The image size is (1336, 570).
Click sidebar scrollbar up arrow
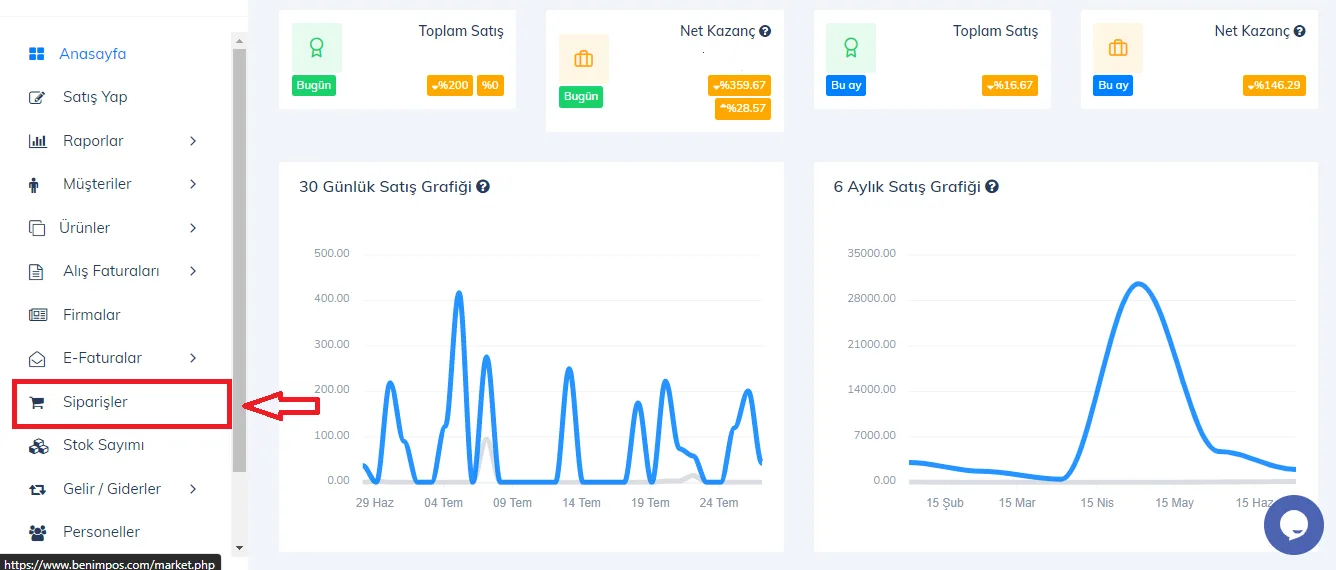pos(239,41)
